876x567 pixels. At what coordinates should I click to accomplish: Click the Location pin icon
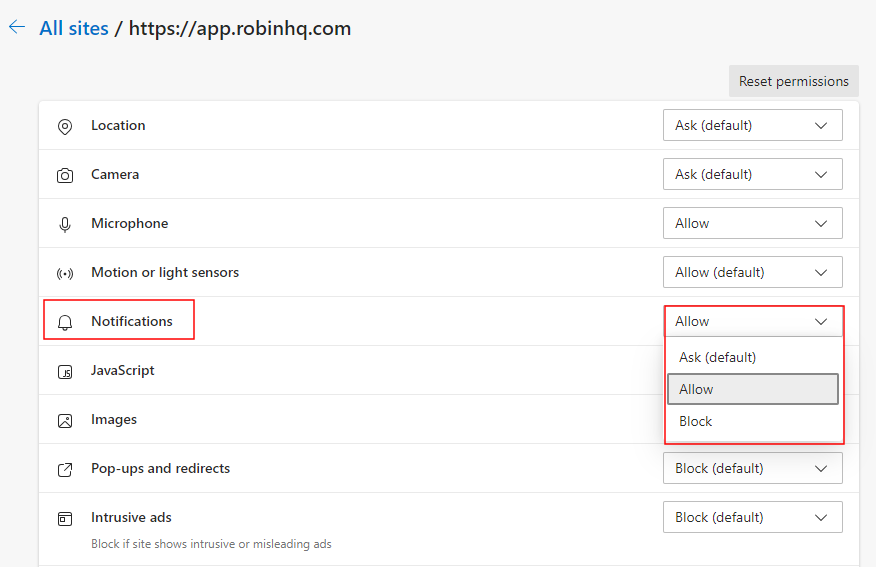[65, 126]
